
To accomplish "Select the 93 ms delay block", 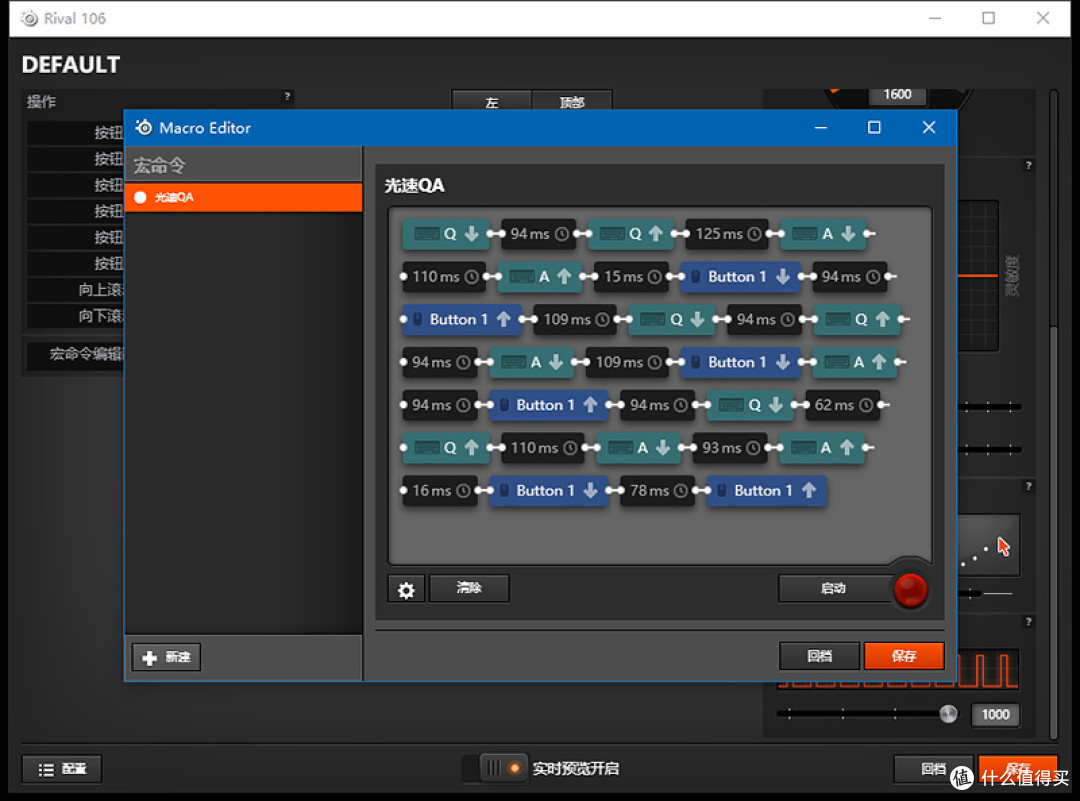I will (x=729, y=448).
